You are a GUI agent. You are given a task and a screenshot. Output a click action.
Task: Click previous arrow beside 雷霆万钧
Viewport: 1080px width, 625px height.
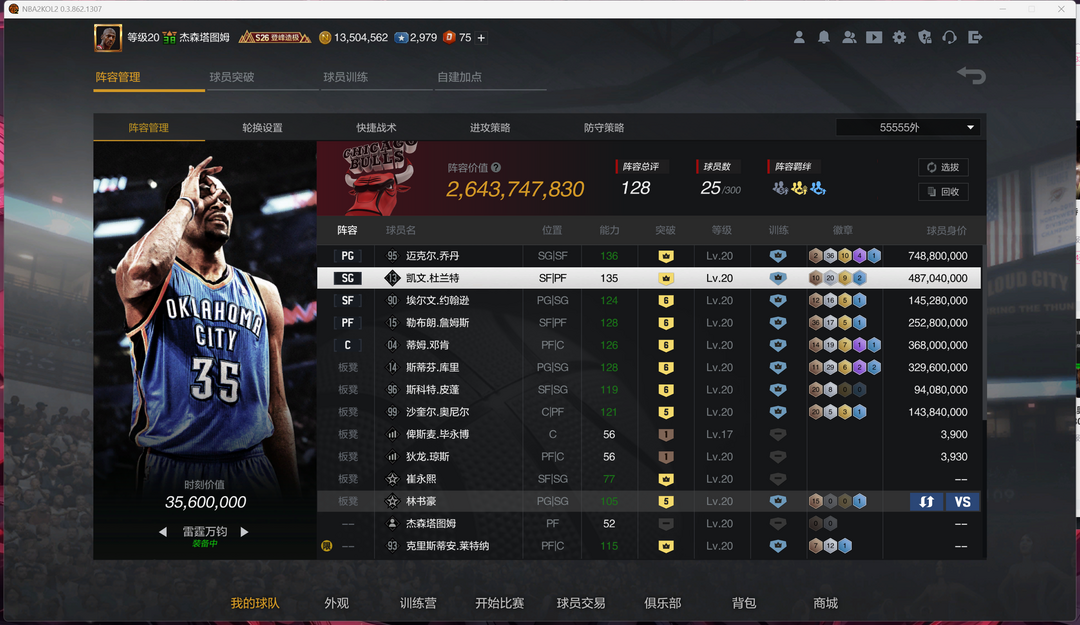(163, 532)
